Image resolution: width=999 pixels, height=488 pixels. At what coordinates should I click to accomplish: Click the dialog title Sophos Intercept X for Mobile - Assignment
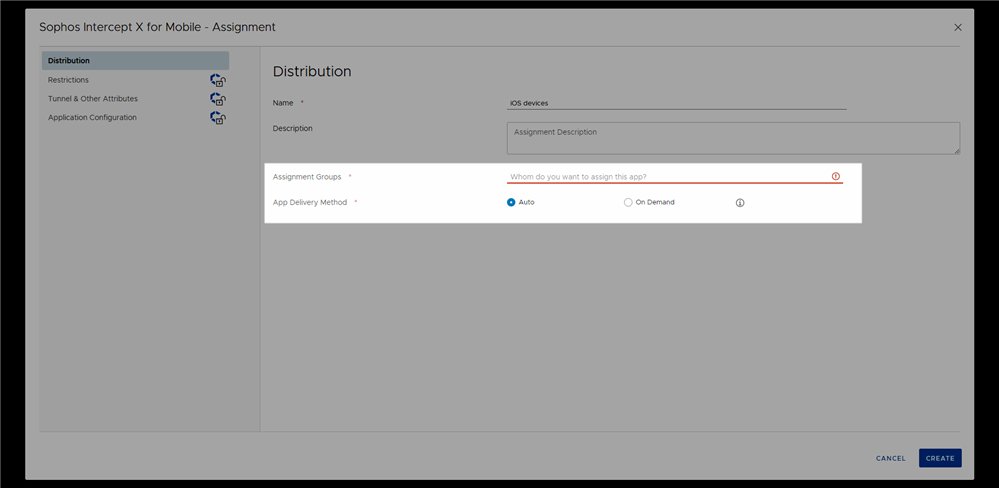(157, 27)
